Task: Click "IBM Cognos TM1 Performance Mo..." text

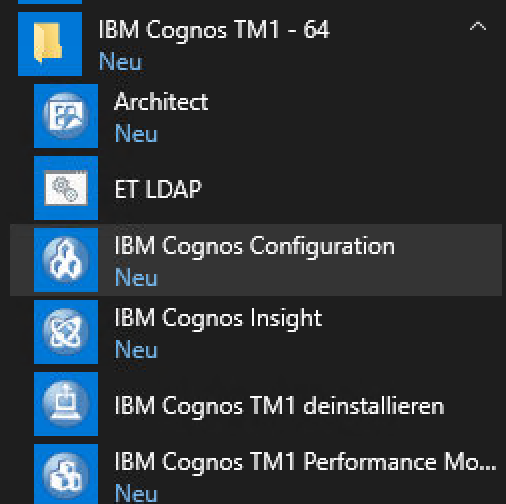Action: point(306,463)
